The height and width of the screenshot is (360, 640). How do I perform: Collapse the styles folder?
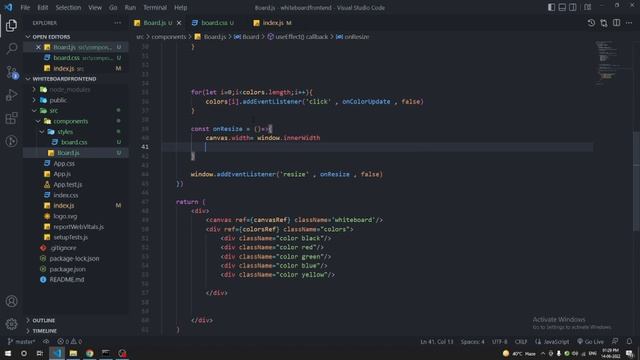[76, 132]
